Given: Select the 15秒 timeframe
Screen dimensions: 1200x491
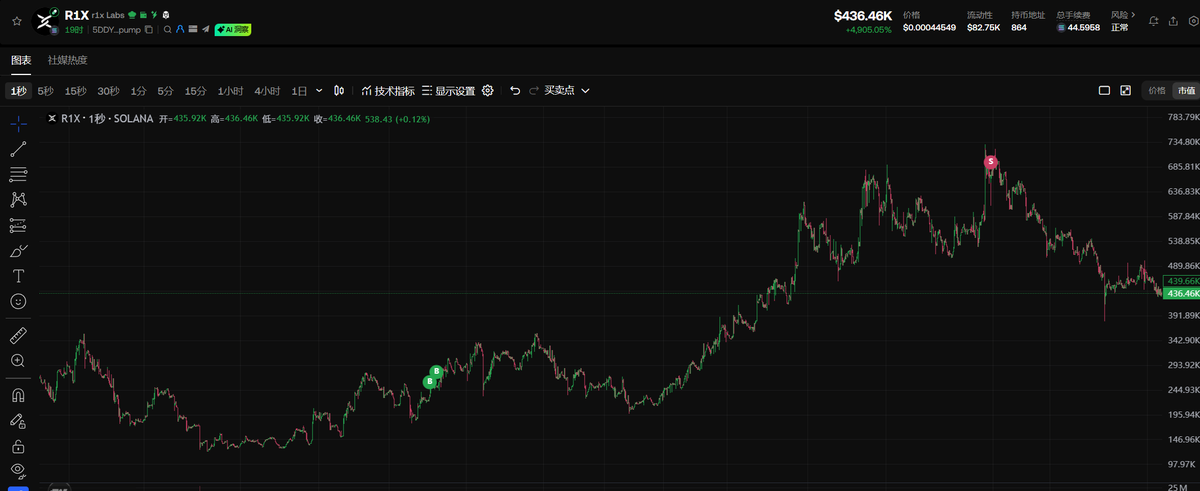Looking at the screenshot, I should coord(76,91).
